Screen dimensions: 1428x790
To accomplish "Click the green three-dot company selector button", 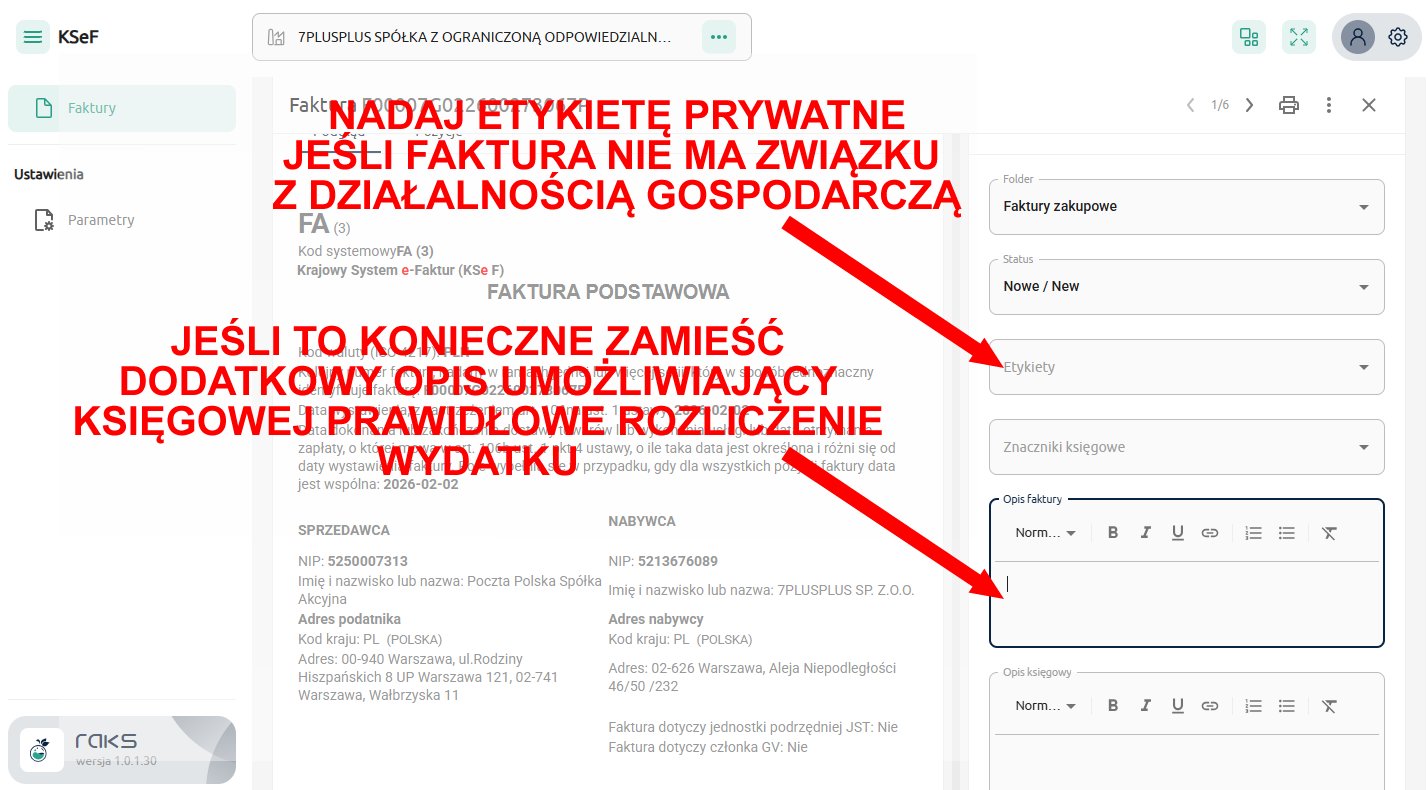I will 718,38.
